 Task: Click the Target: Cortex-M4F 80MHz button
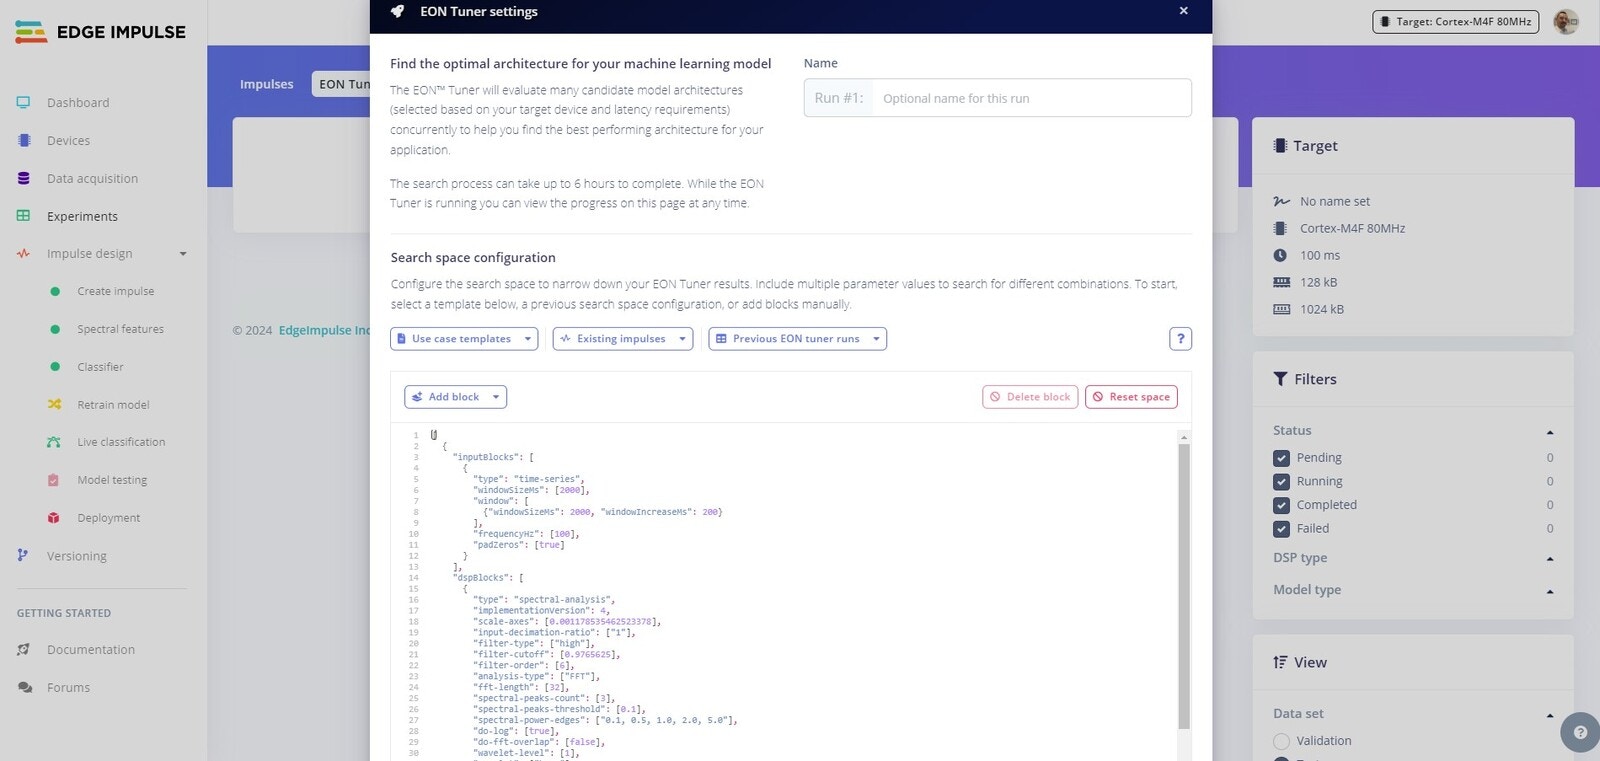point(1455,21)
